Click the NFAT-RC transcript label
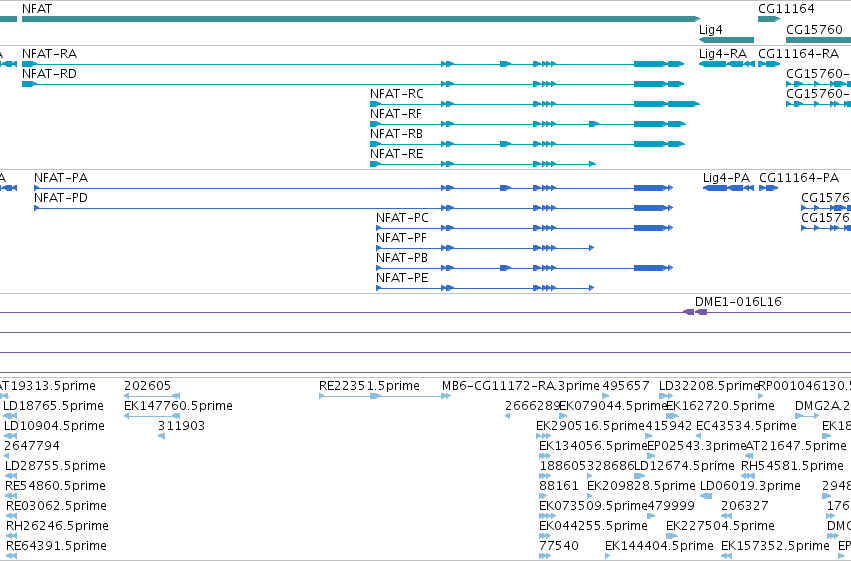851x561 pixels. pos(397,94)
